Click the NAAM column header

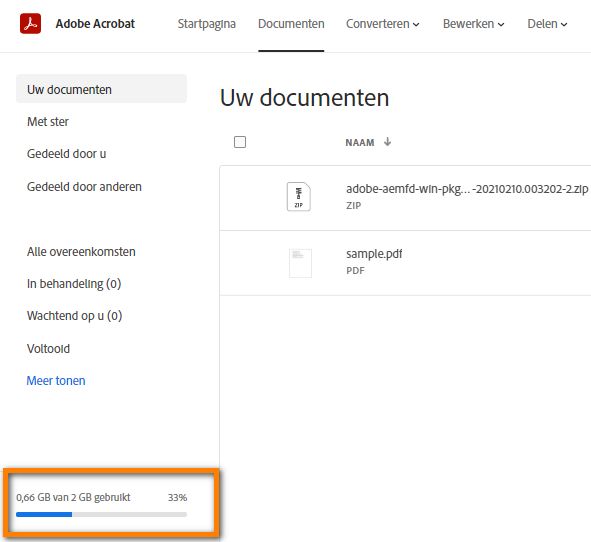pyautogui.click(x=360, y=142)
